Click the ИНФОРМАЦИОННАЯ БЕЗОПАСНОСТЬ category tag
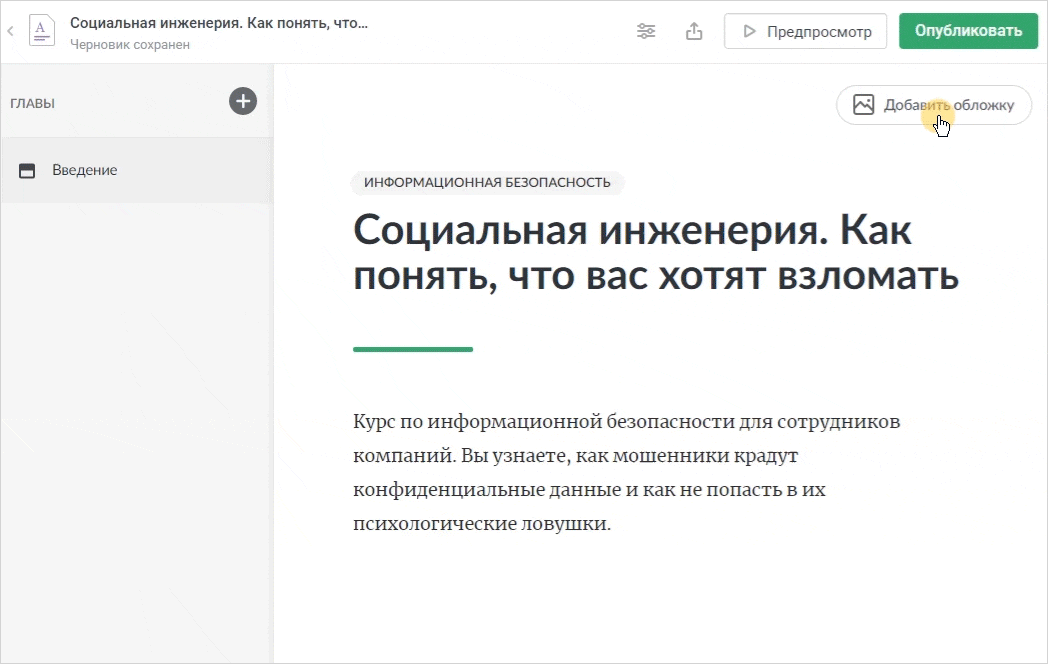This screenshot has height=664, width=1048. pyautogui.click(x=487, y=183)
